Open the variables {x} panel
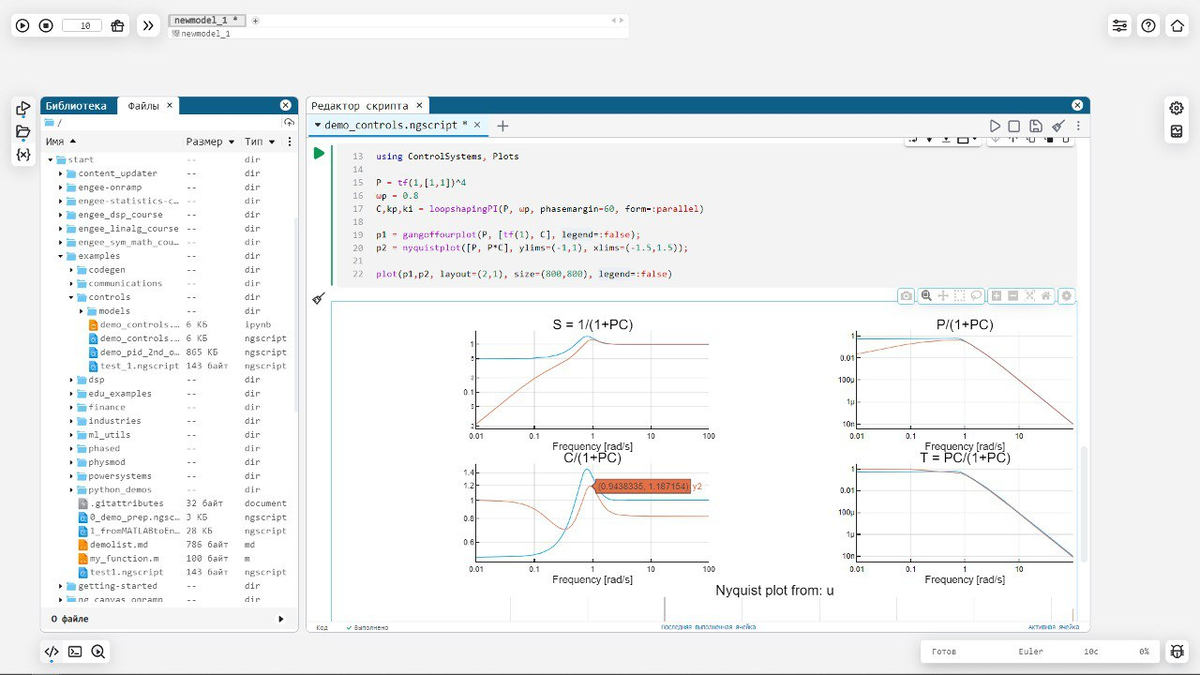1200x675 pixels. pos(24,155)
